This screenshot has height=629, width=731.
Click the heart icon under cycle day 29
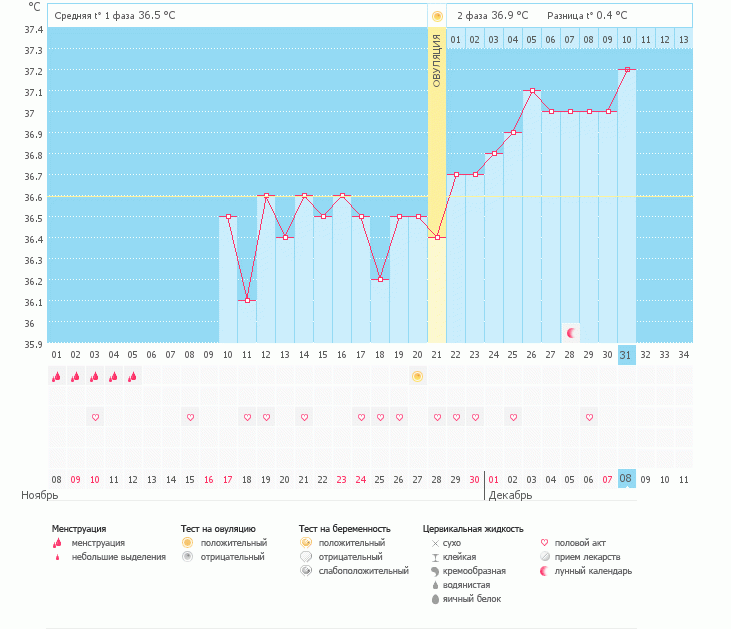[589, 417]
